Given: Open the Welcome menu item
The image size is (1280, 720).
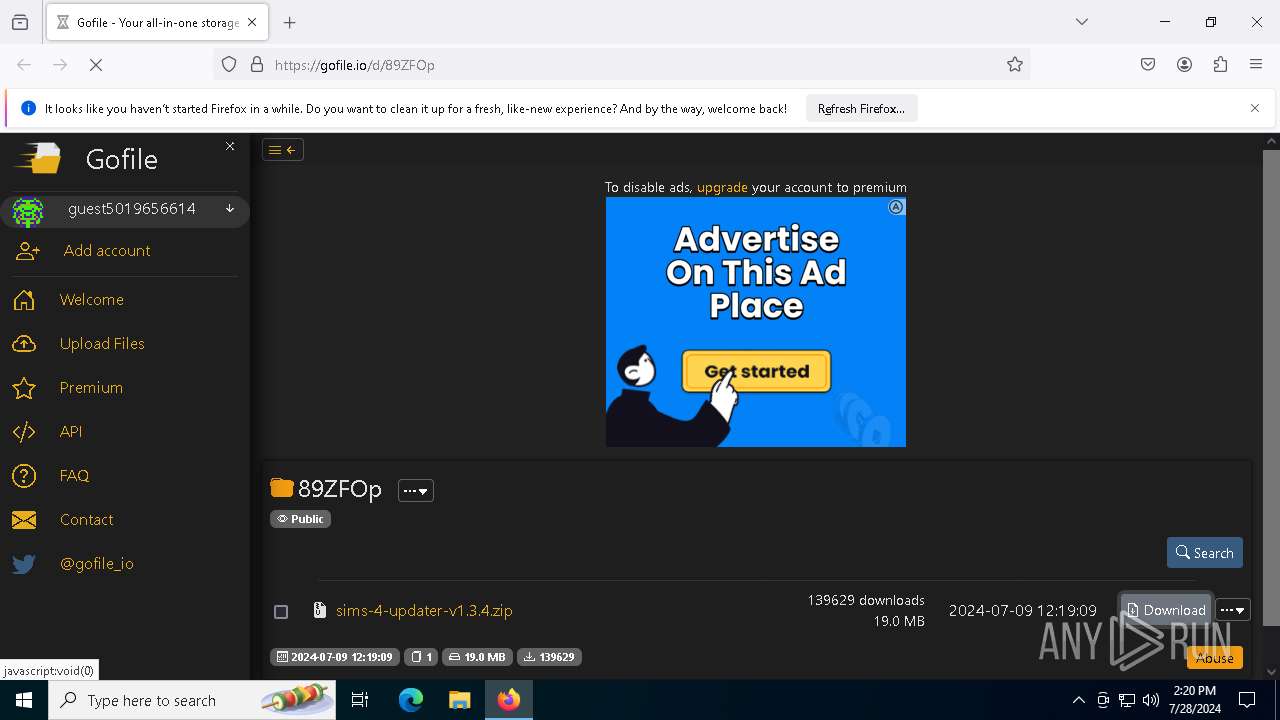Looking at the screenshot, I should (x=92, y=300).
